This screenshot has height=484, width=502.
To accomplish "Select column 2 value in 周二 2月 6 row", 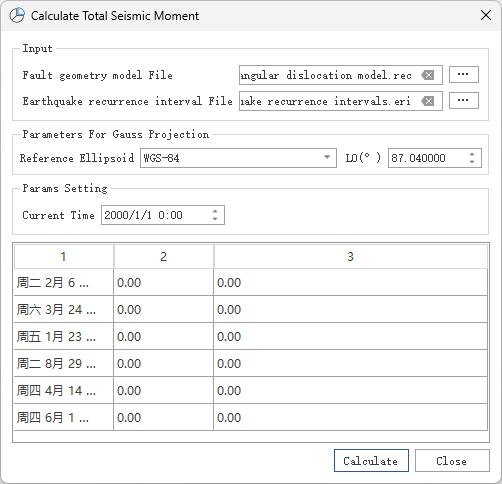I will pyautogui.click(x=163, y=283).
